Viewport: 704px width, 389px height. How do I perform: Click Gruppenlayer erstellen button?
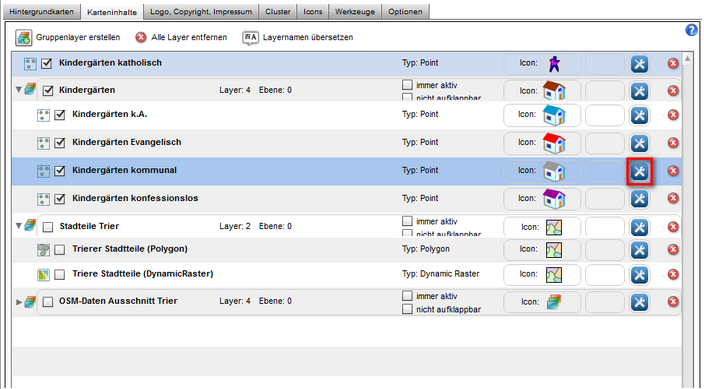coord(68,37)
